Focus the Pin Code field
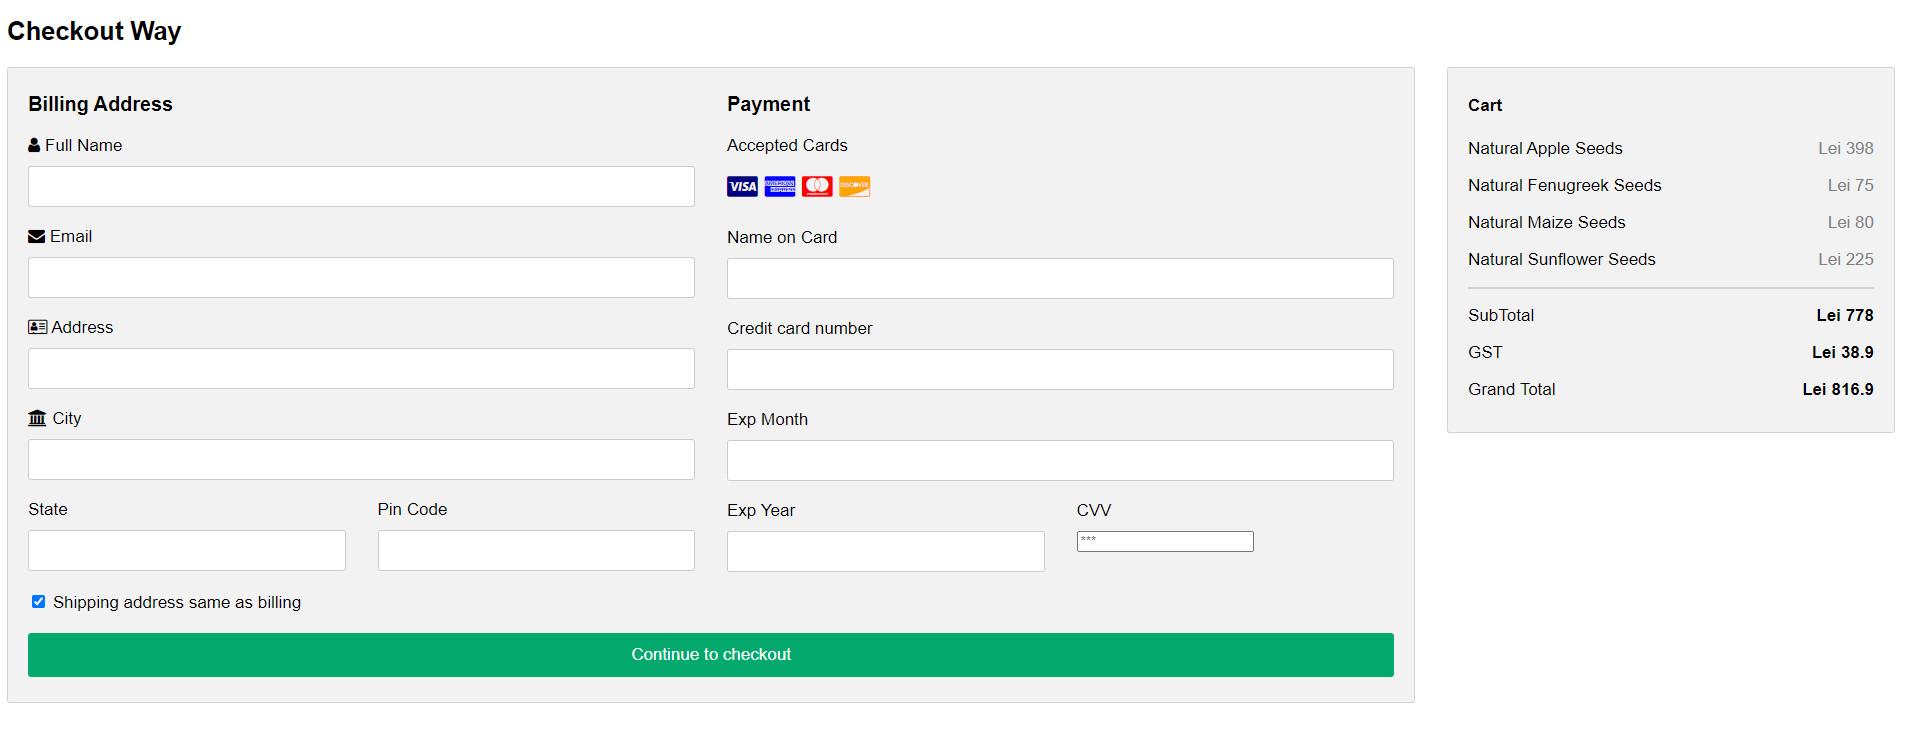 (536, 551)
